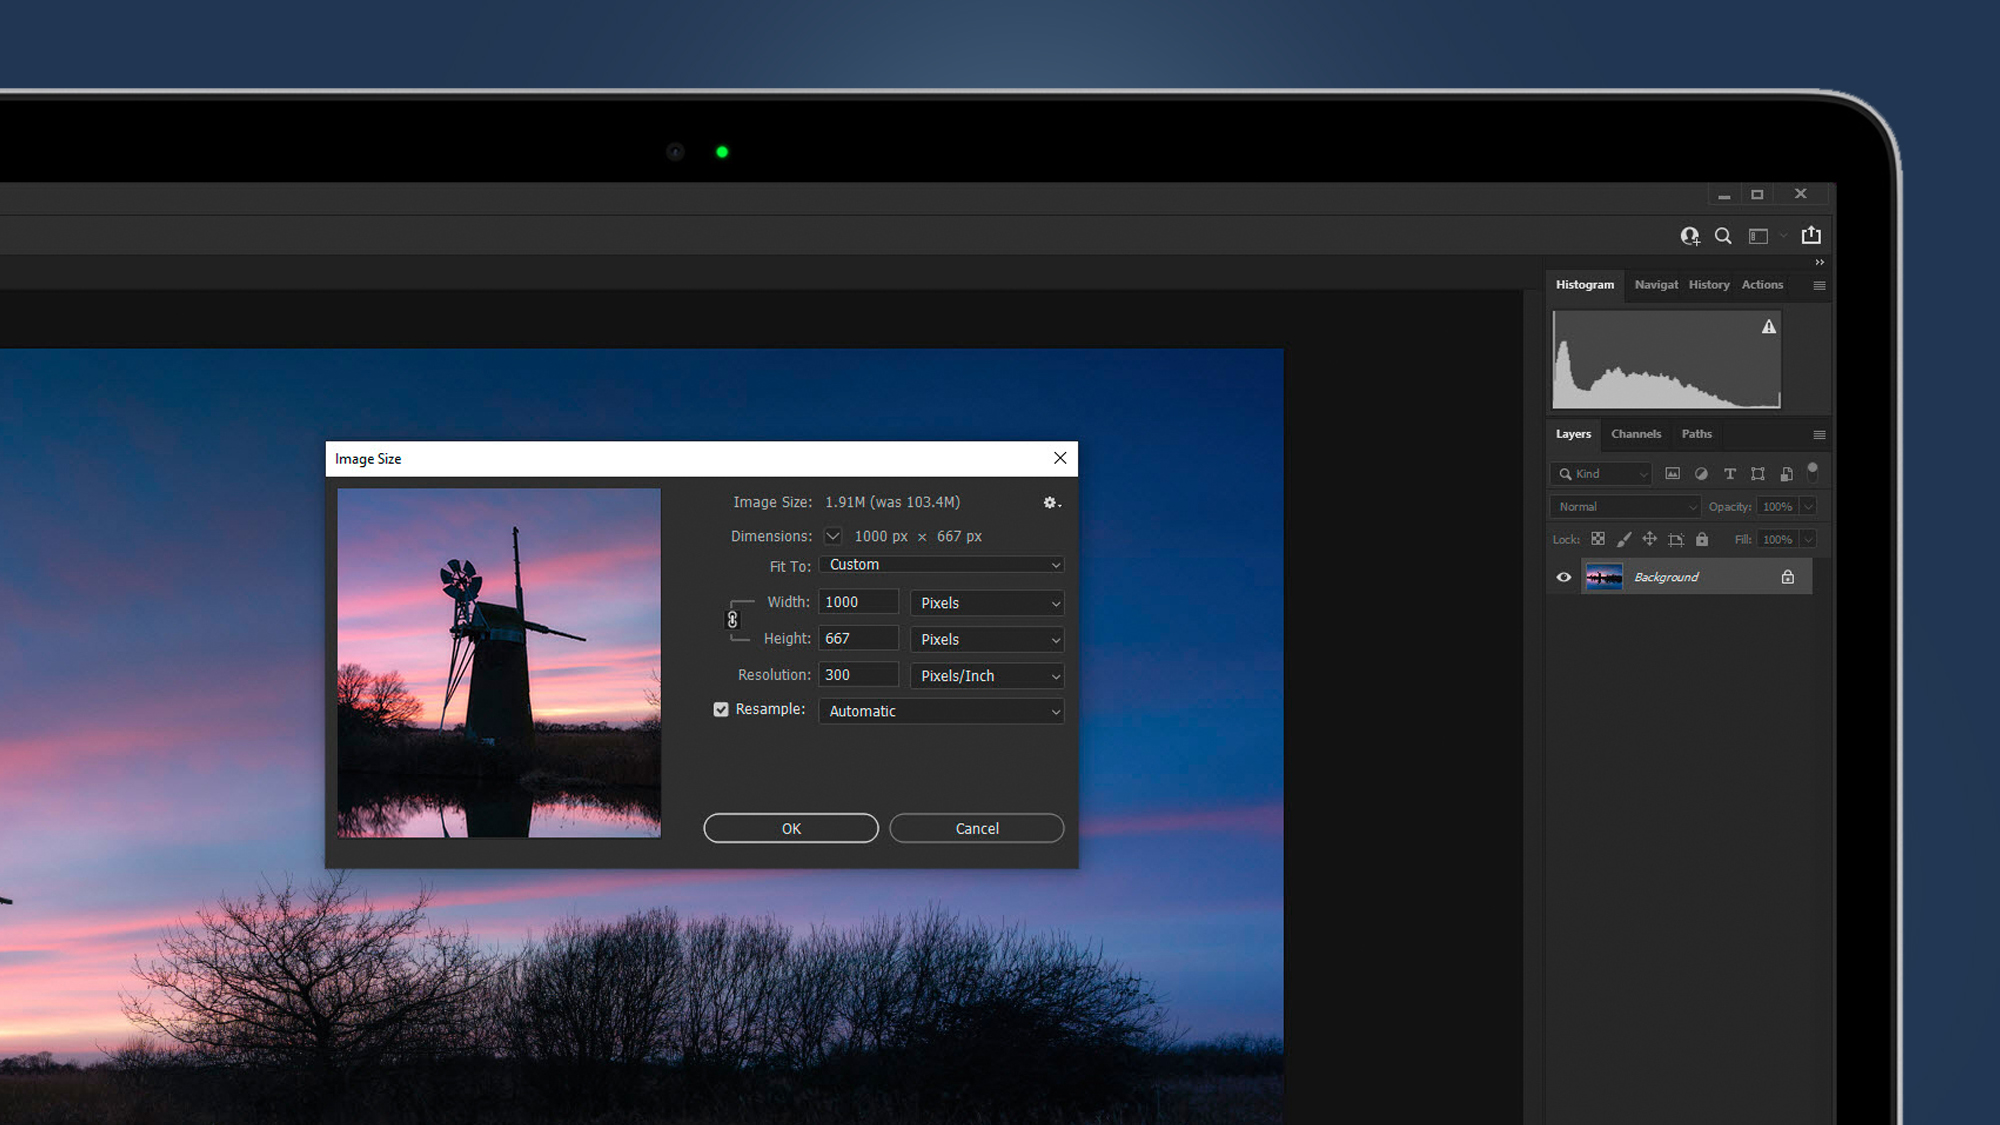The width and height of the screenshot is (2000, 1125).
Task: Expand the Resample method dropdown
Action: coord(1055,710)
